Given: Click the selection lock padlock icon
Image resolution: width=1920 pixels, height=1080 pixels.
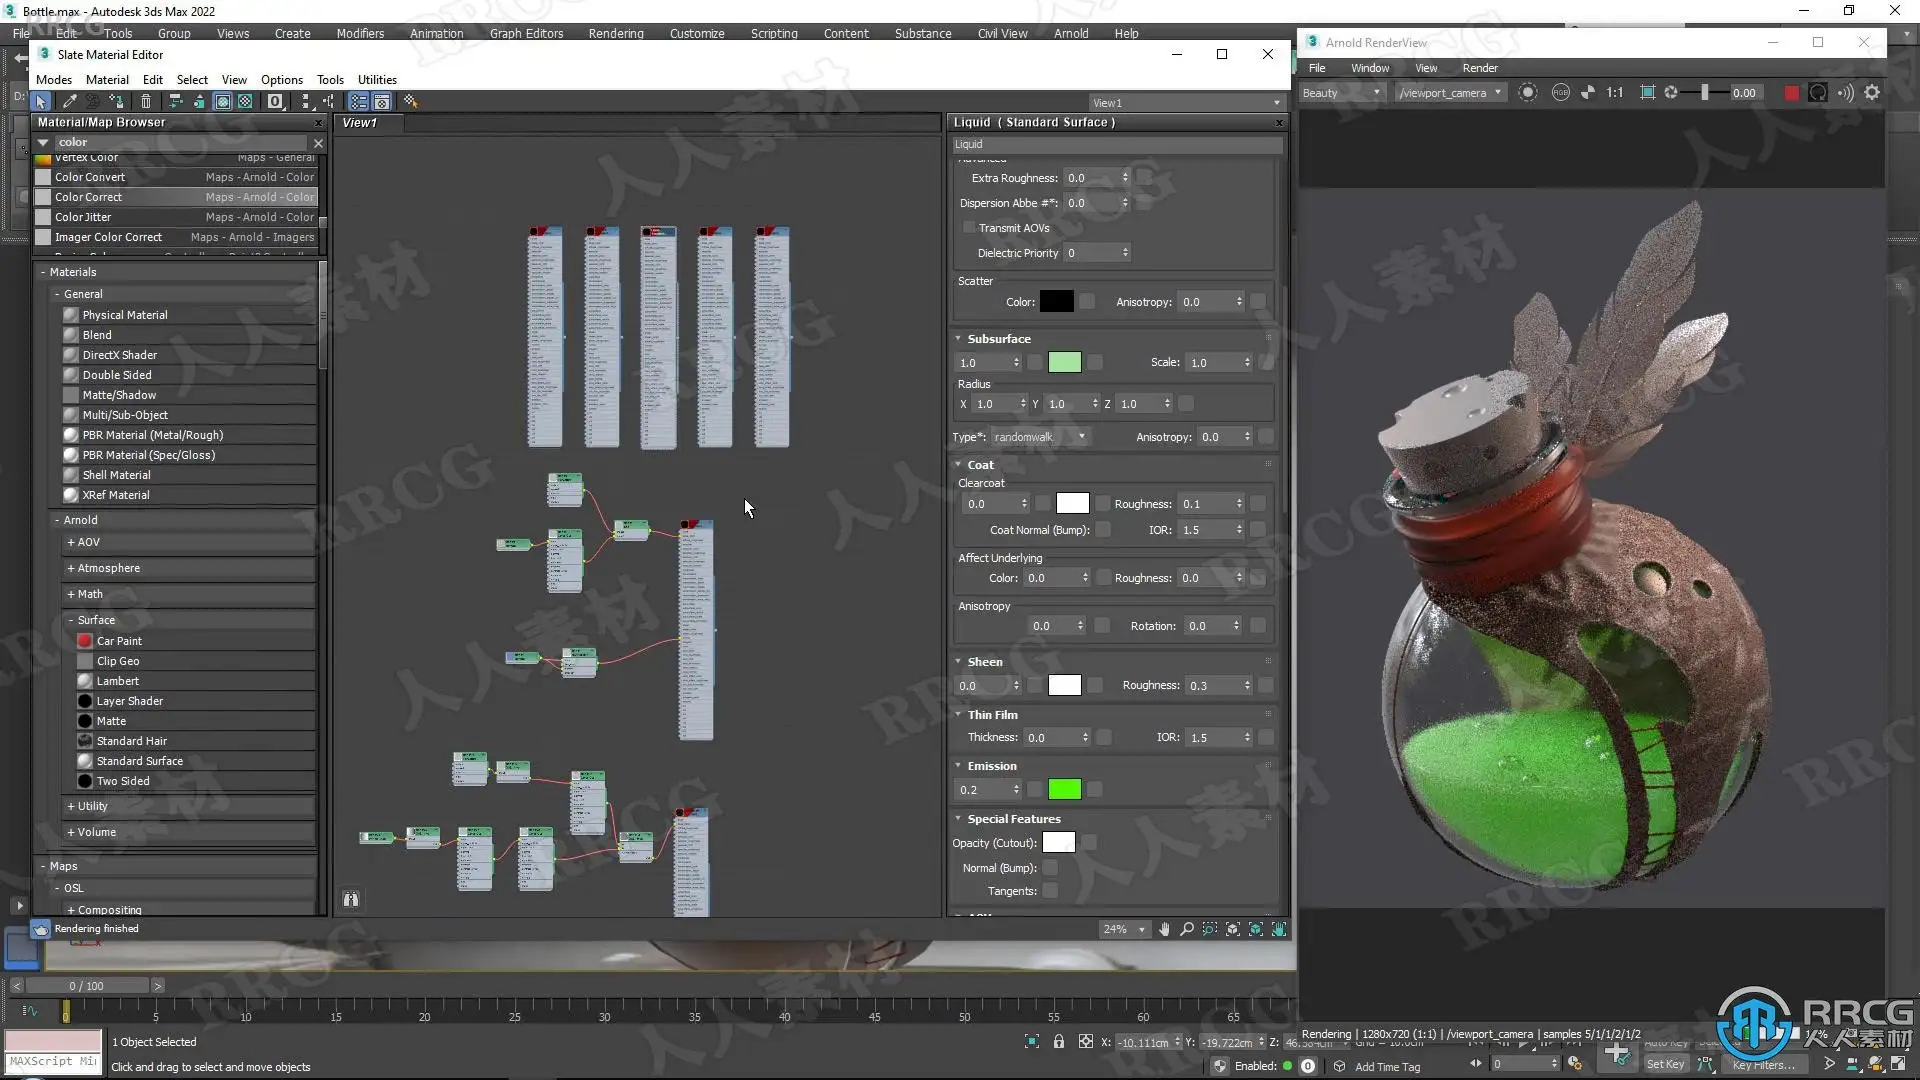Looking at the screenshot, I should point(1059,1041).
